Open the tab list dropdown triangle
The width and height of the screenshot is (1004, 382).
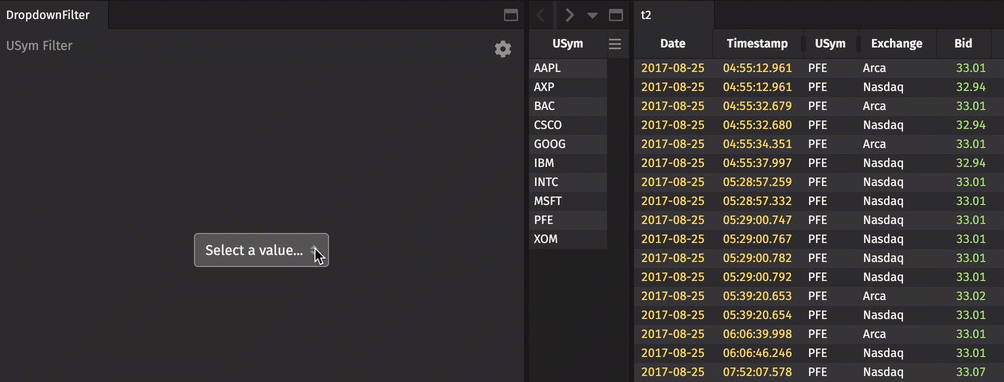[592, 15]
